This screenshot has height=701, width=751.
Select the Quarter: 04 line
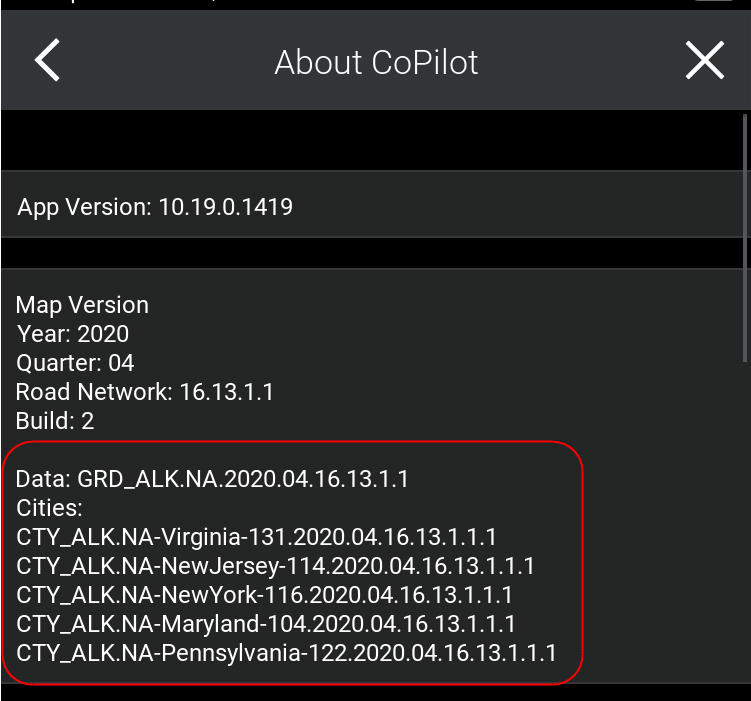tap(75, 363)
